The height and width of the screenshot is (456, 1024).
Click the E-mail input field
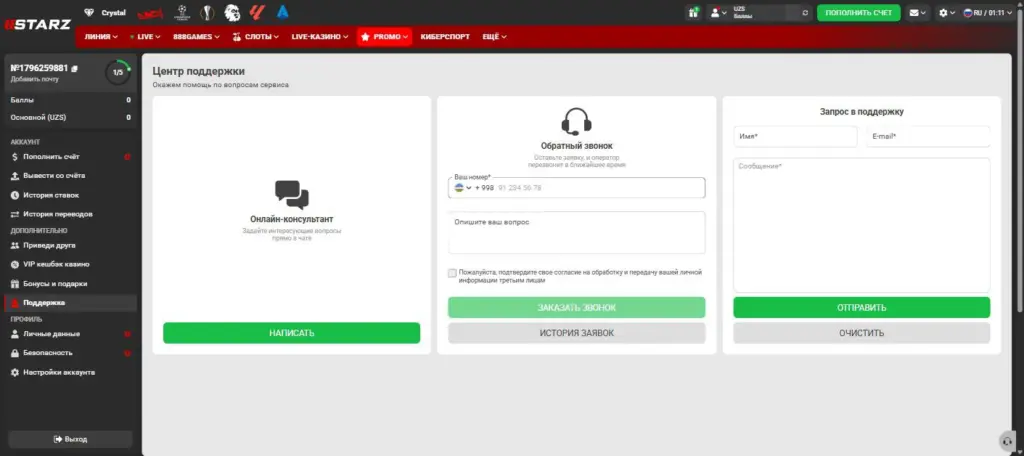pyautogui.click(x=928, y=137)
